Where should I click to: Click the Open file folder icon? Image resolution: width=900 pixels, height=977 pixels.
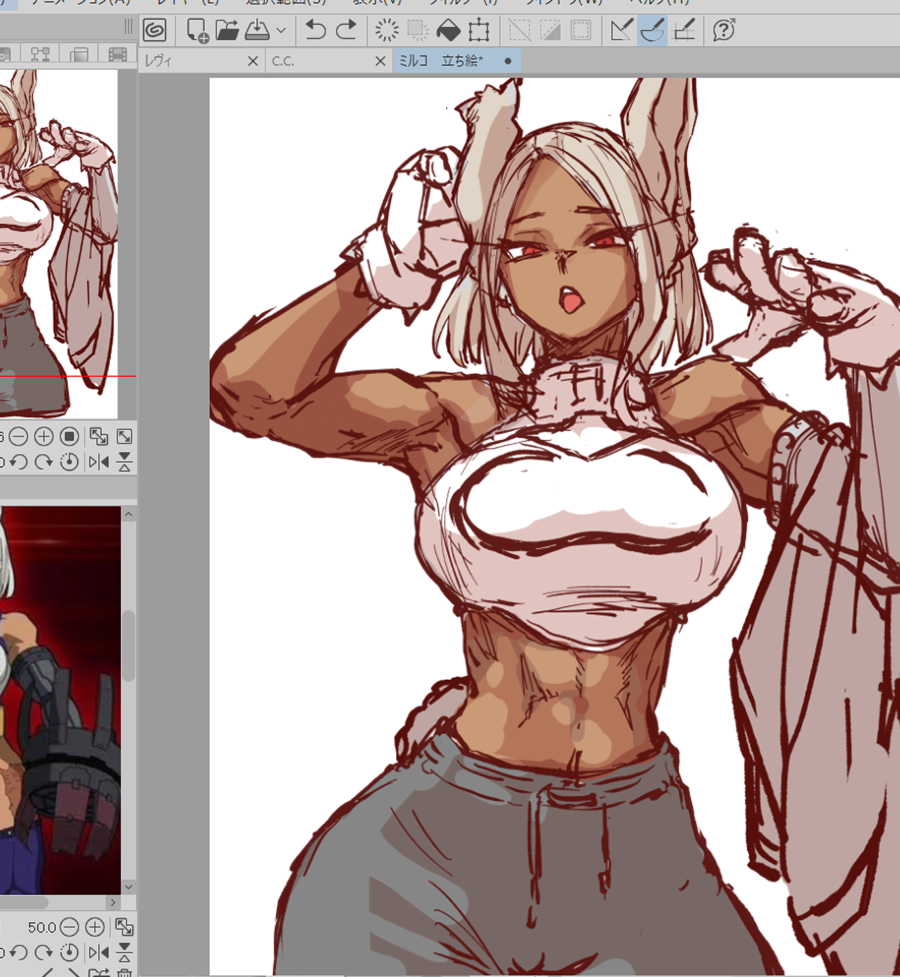227,30
